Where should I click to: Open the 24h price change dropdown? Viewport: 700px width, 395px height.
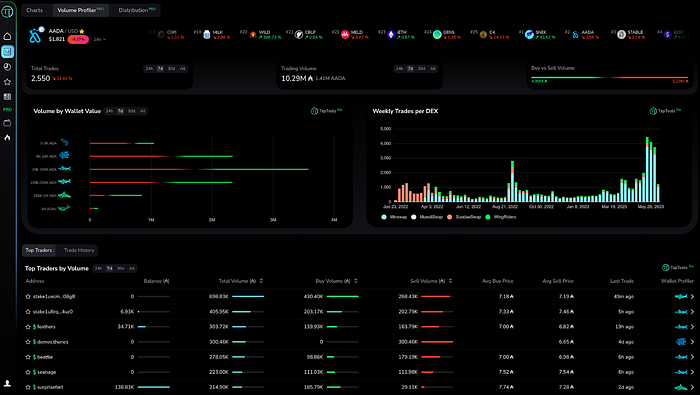100,40
